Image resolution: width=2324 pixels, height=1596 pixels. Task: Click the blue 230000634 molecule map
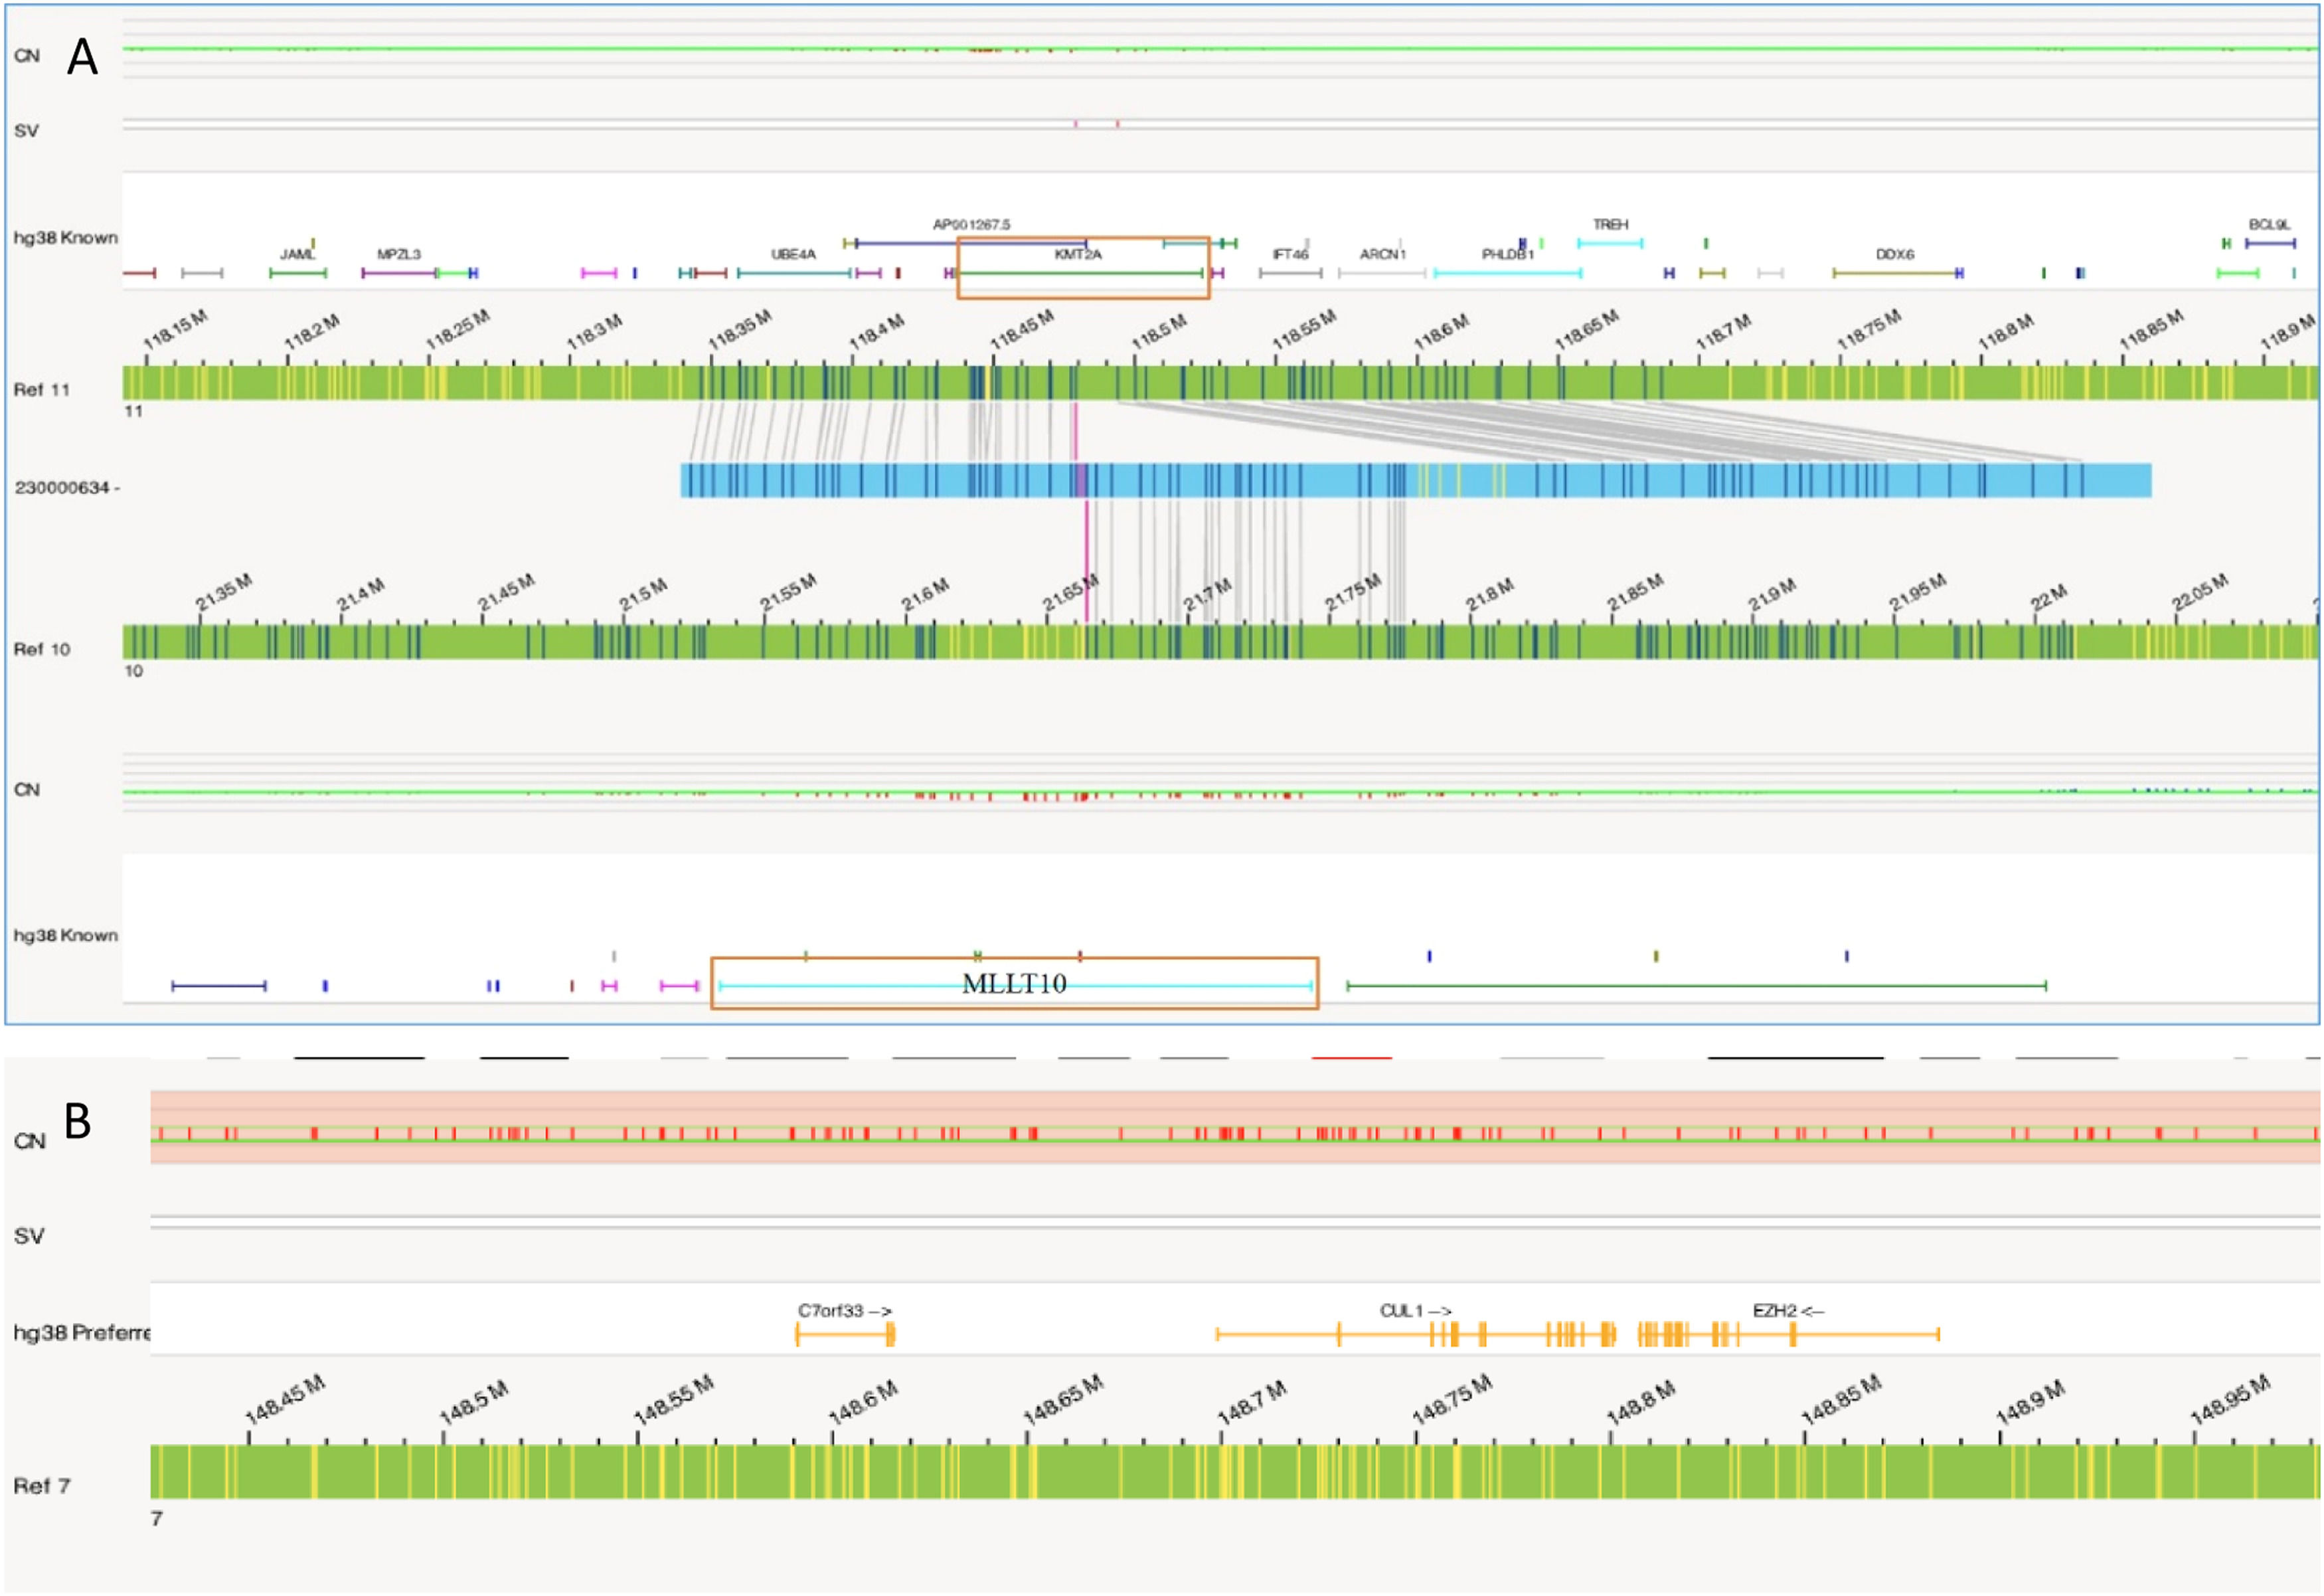pyautogui.click(x=1415, y=481)
